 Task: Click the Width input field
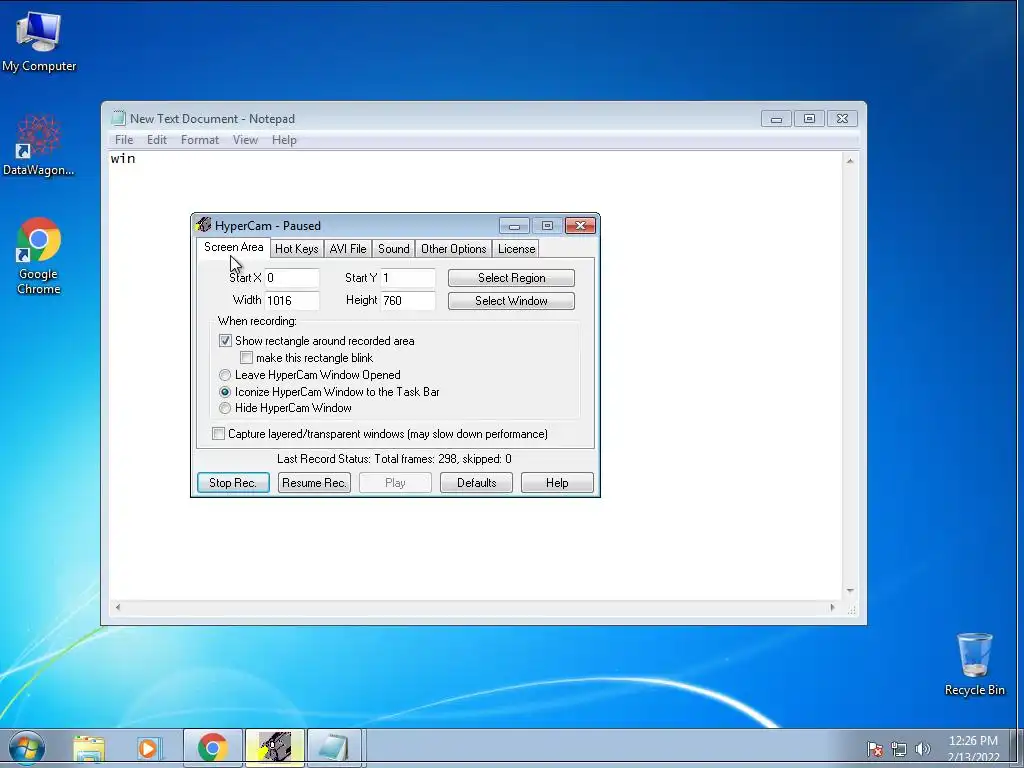point(292,300)
